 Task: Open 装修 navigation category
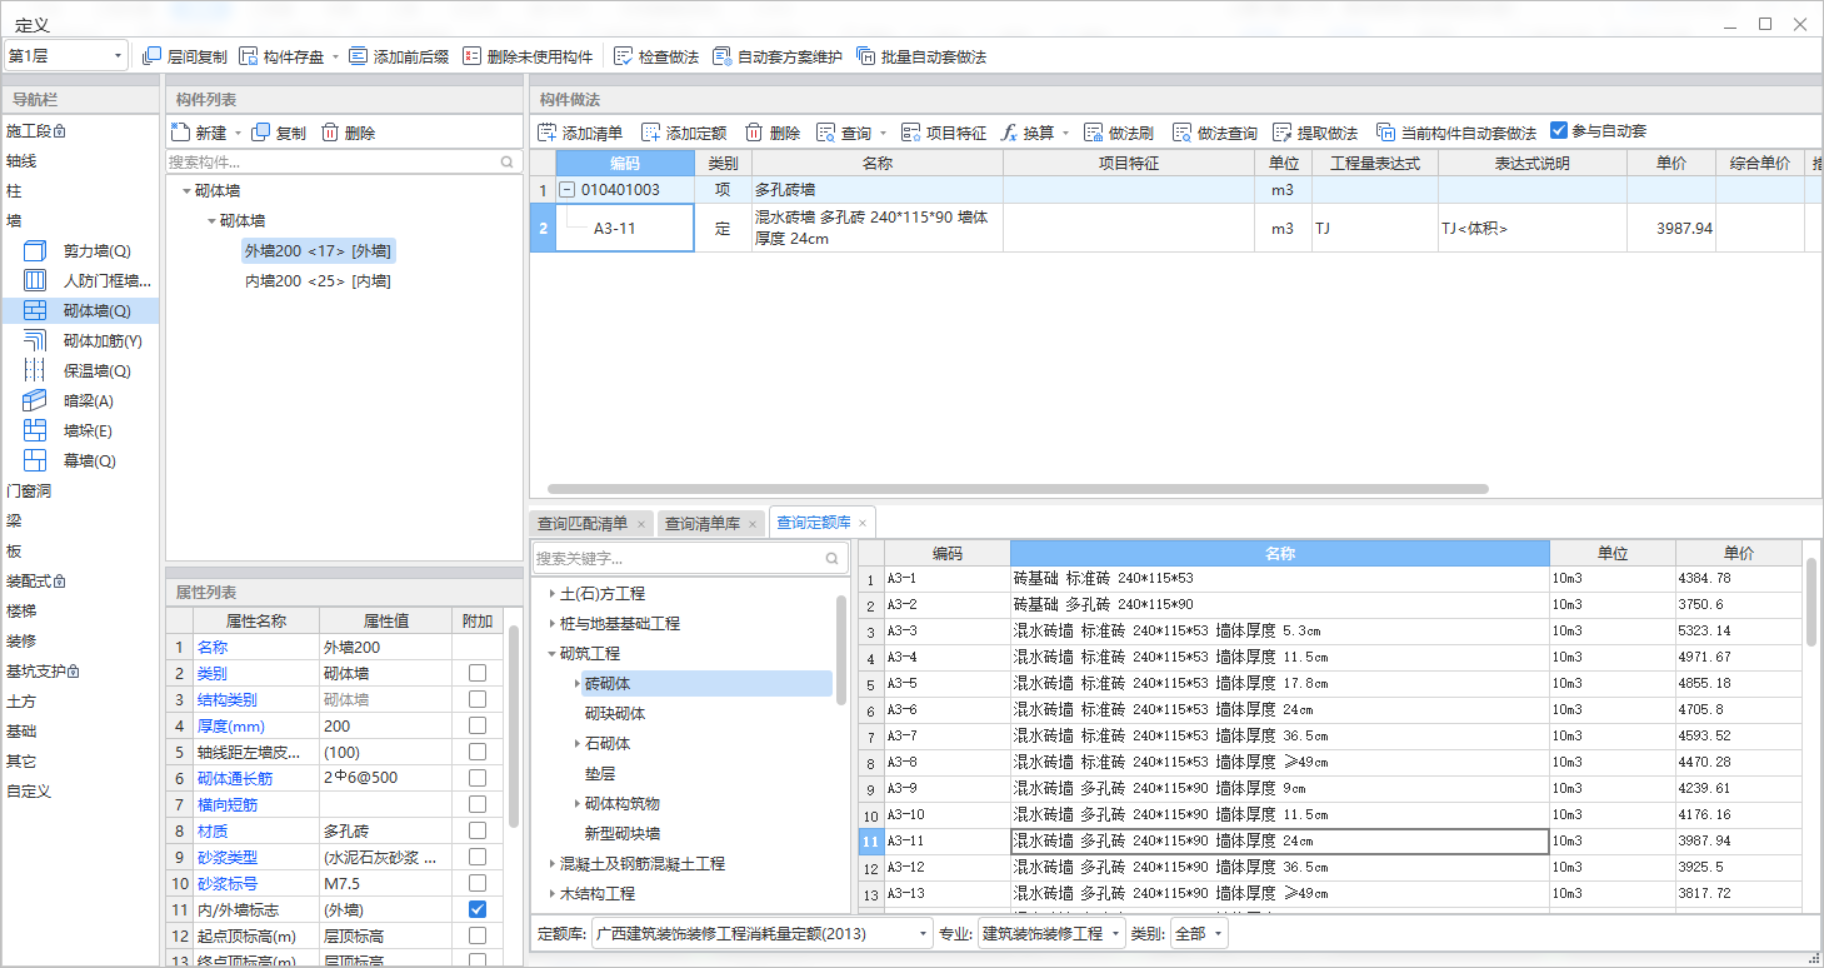click(21, 641)
